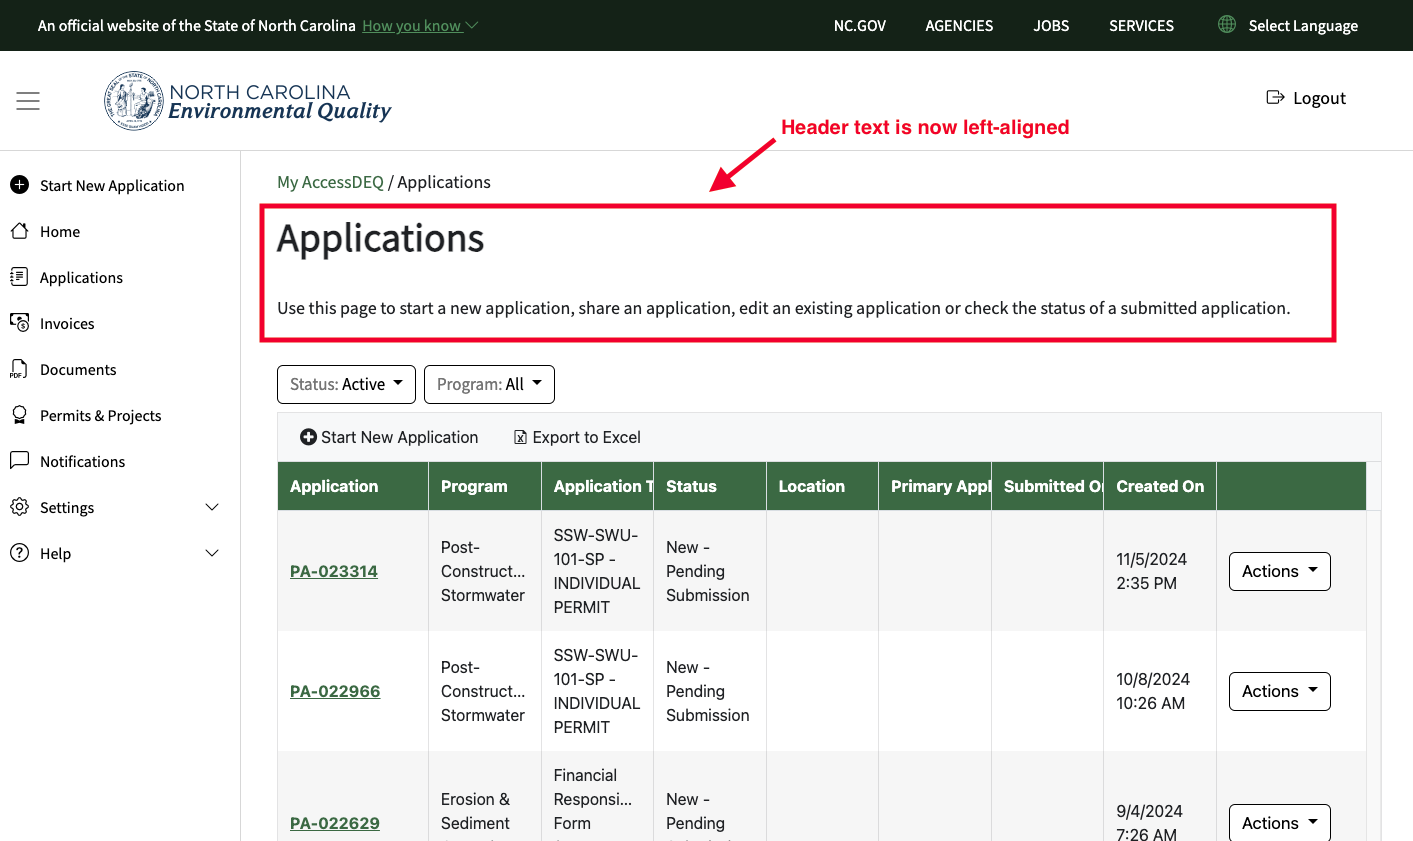Image resolution: width=1413 pixels, height=841 pixels.
Task: Expand the Settings submenu chevron
Action: 212,507
